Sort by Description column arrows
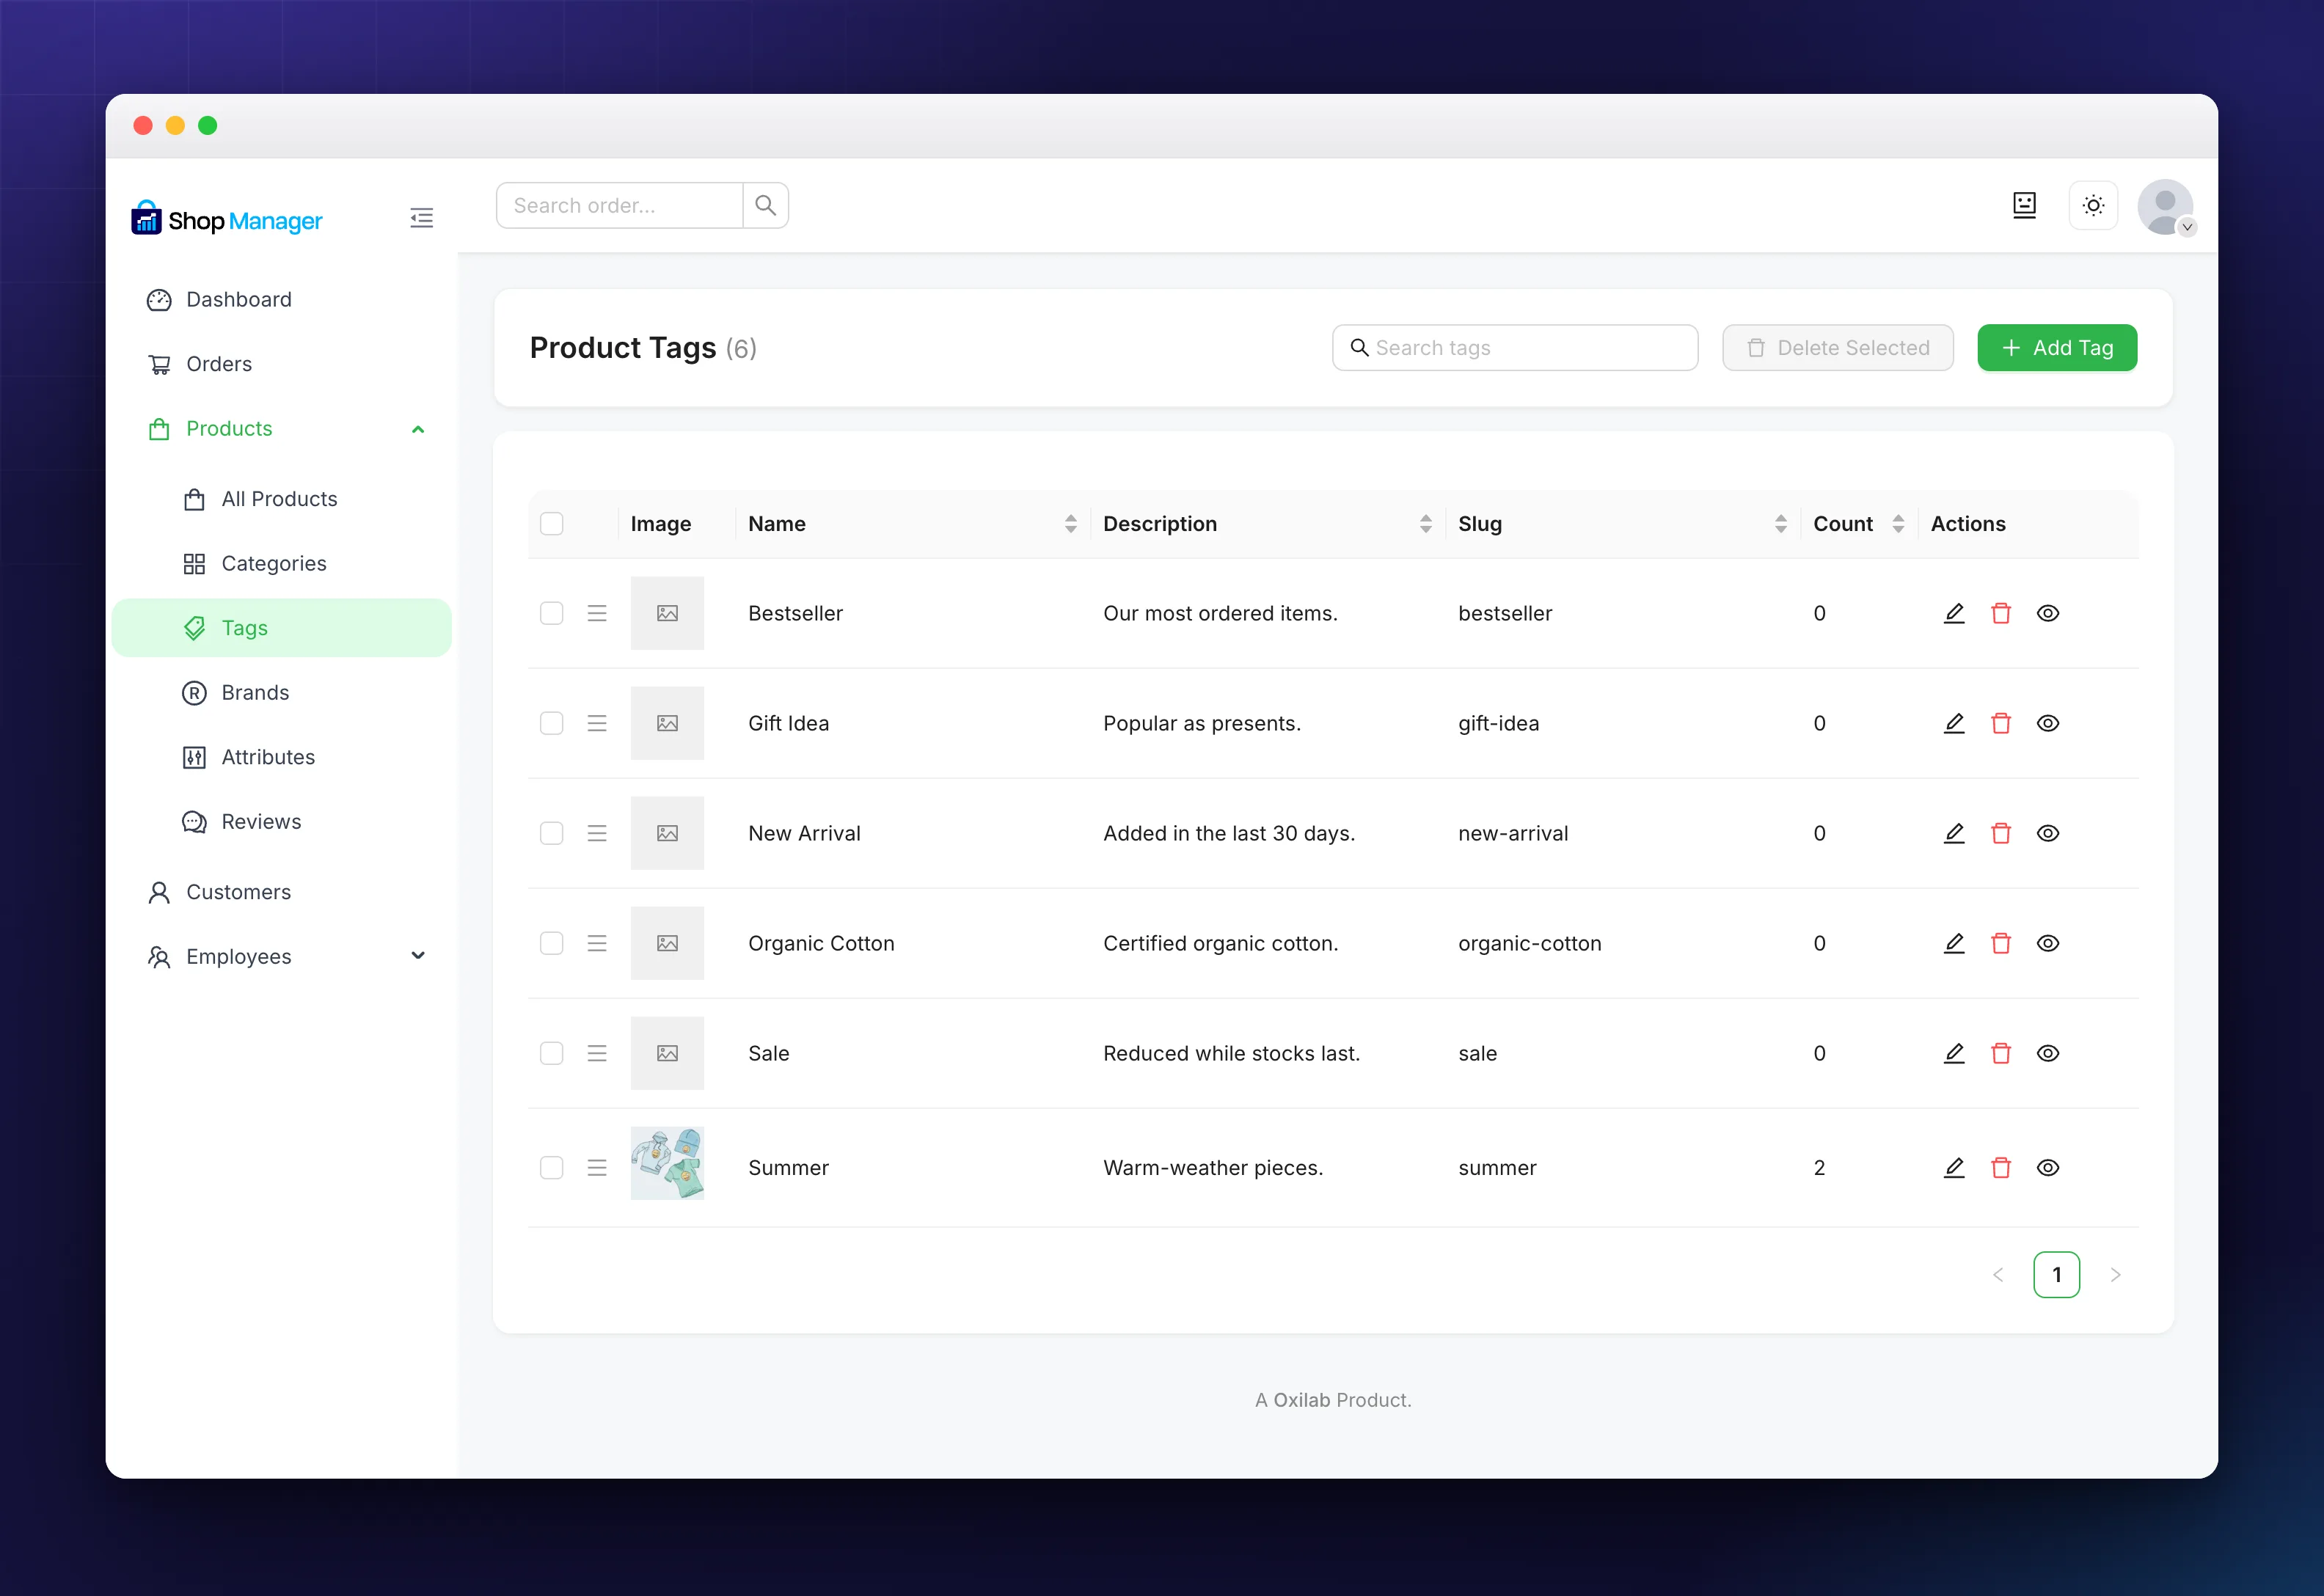 pyautogui.click(x=1425, y=524)
